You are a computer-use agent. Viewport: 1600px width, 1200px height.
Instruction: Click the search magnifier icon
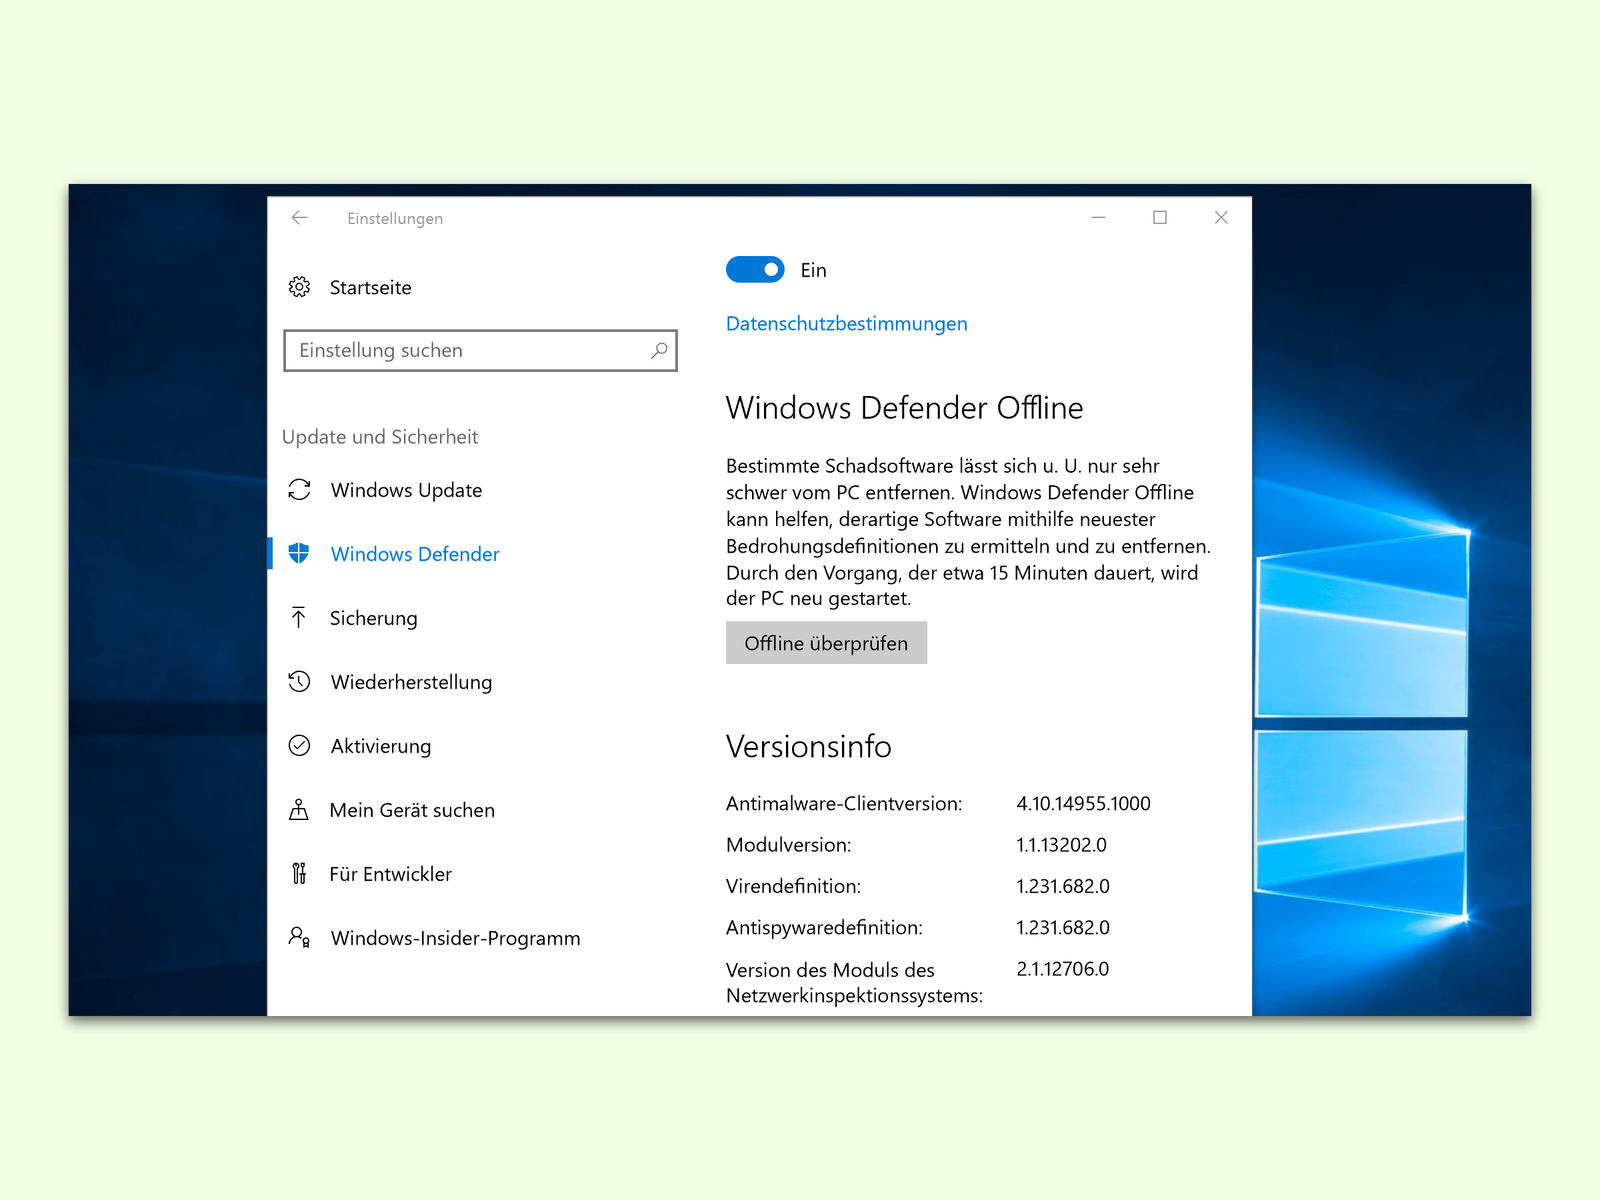point(659,350)
